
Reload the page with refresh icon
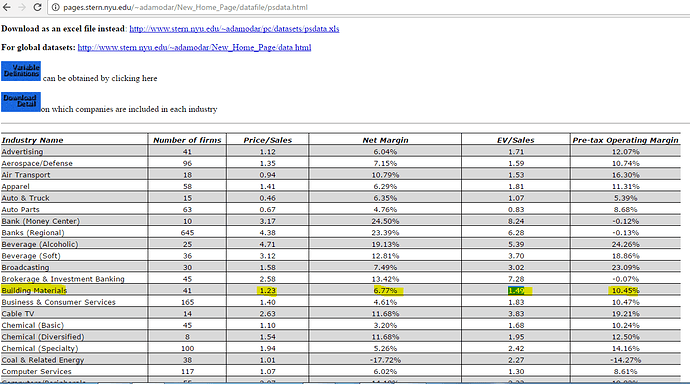click(38, 7)
